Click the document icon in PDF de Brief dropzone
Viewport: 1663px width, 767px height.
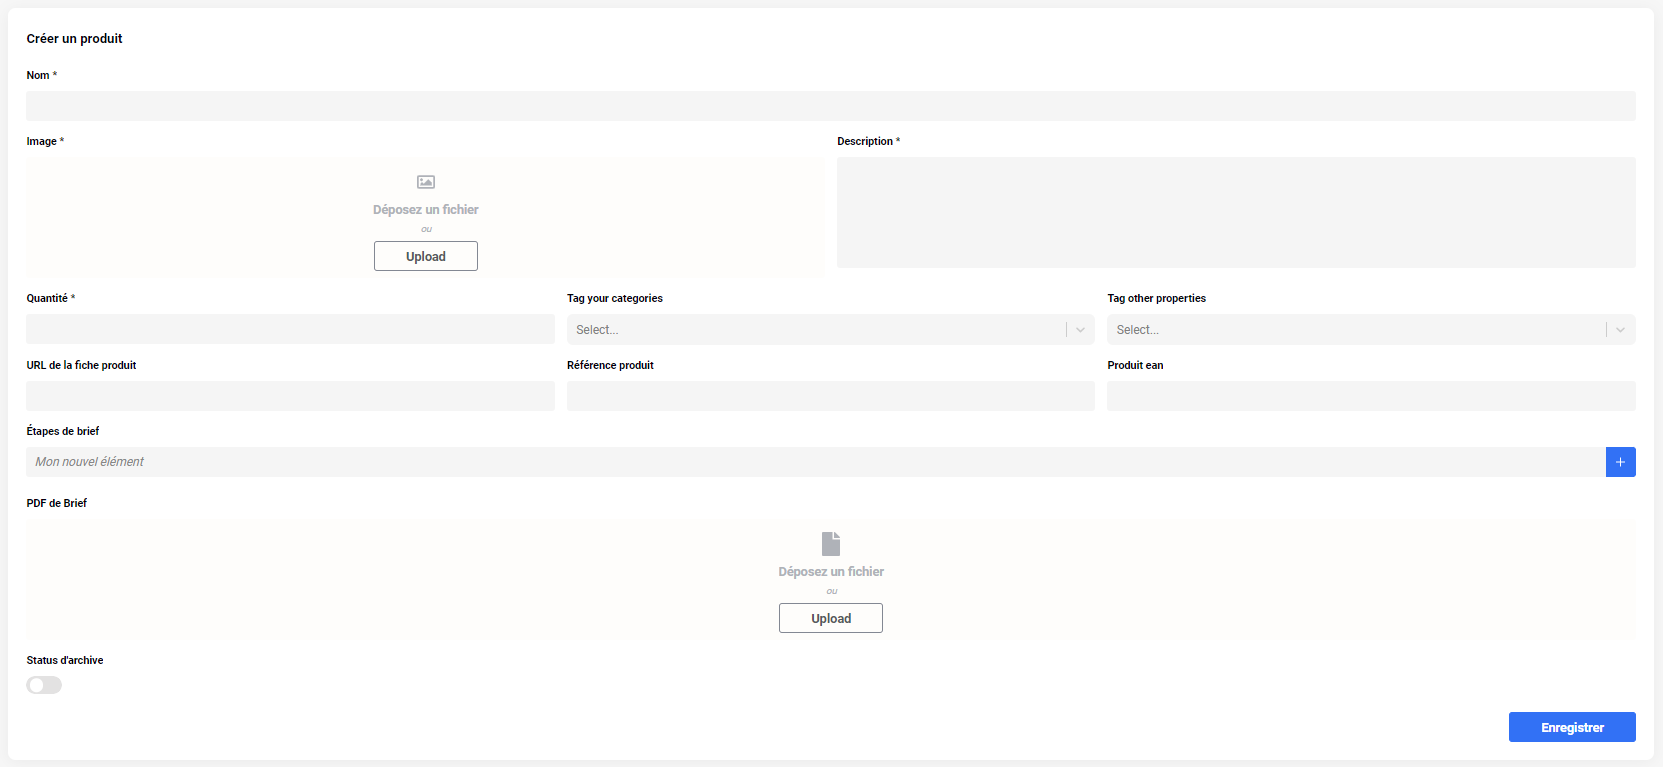831,543
